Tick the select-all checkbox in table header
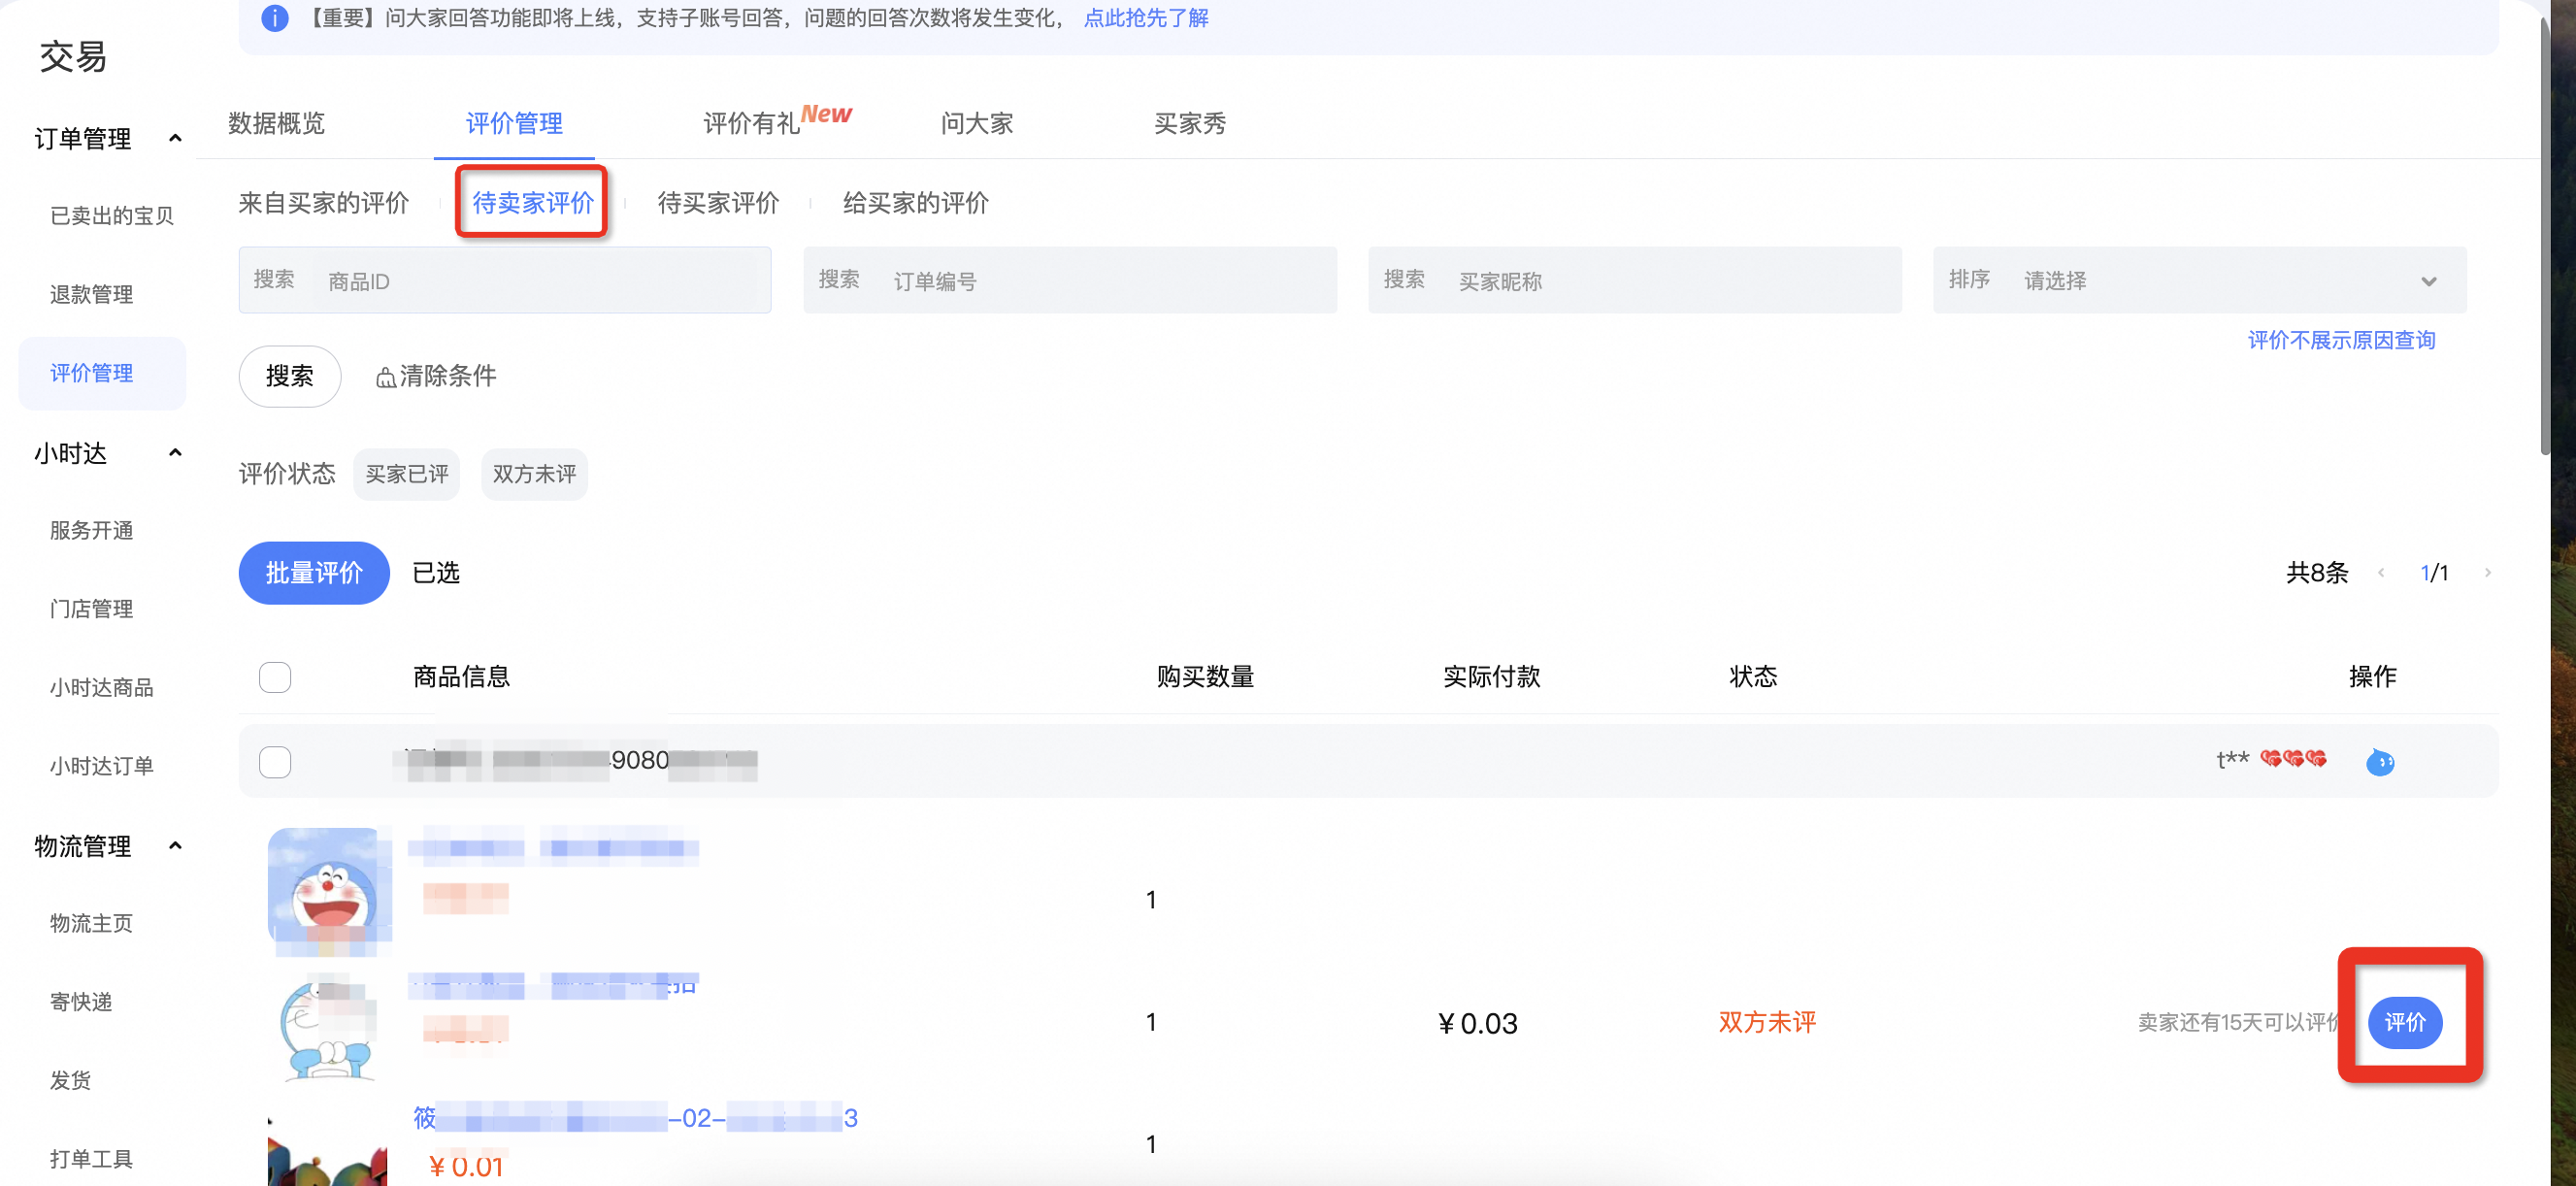2576x1186 pixels. (x=275, y=677)
